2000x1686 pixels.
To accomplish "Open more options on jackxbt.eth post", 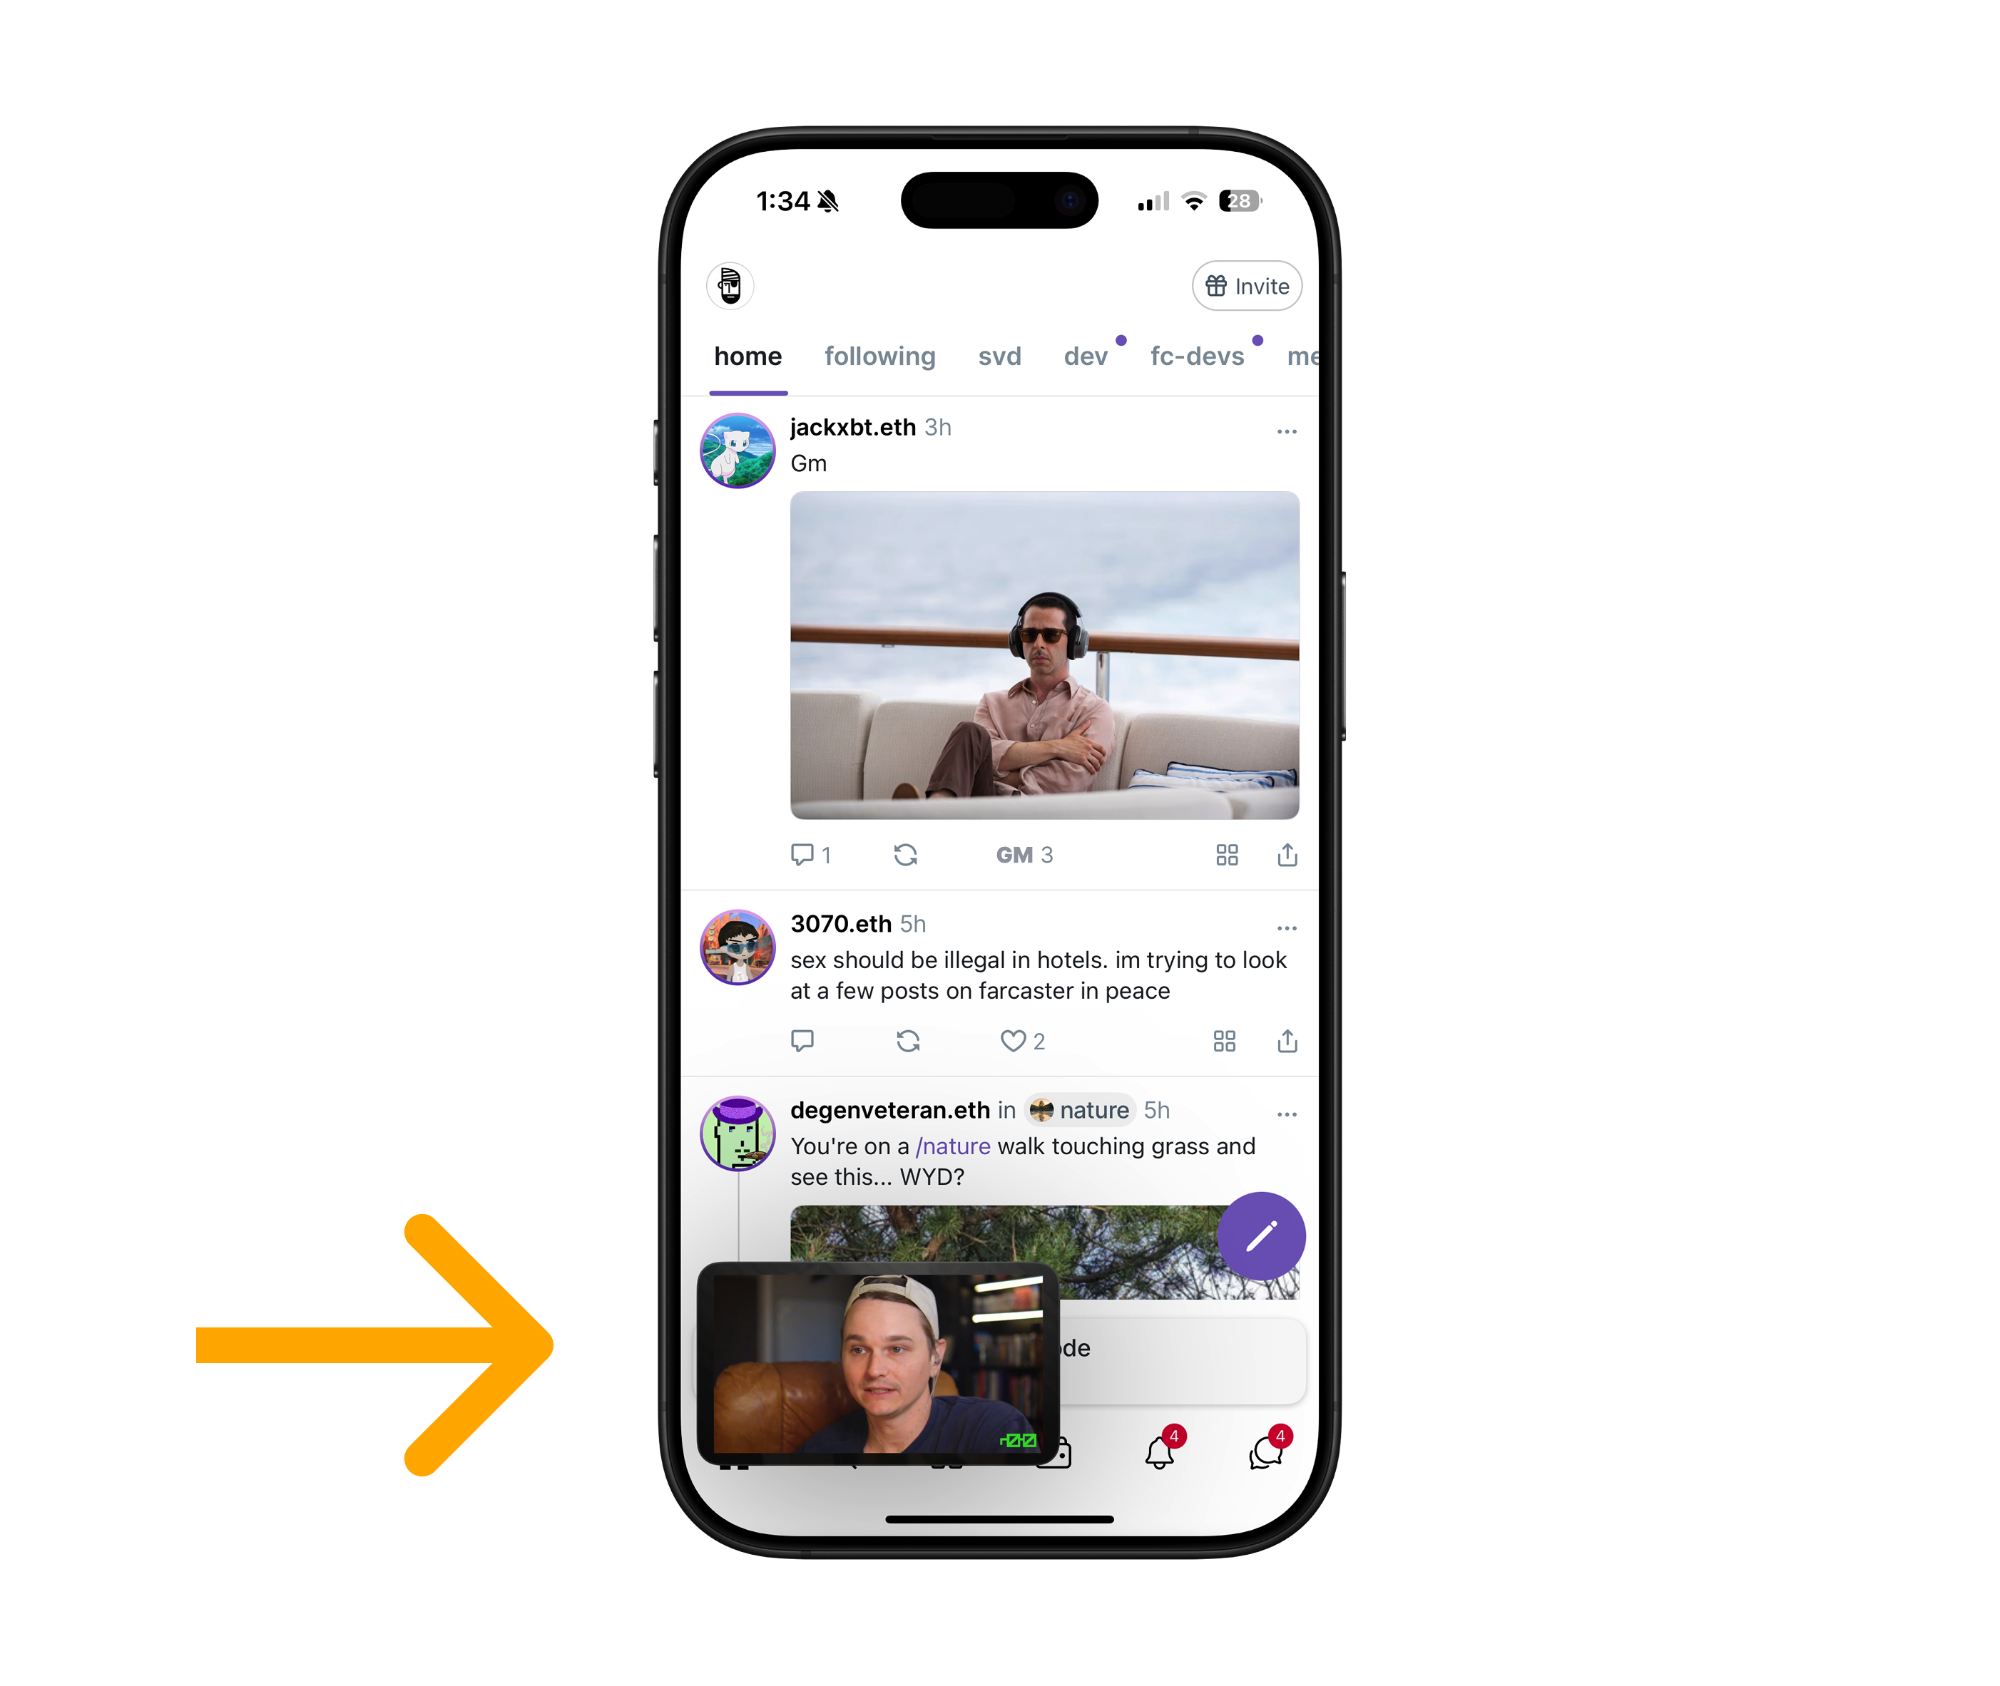I will 1286,432.
